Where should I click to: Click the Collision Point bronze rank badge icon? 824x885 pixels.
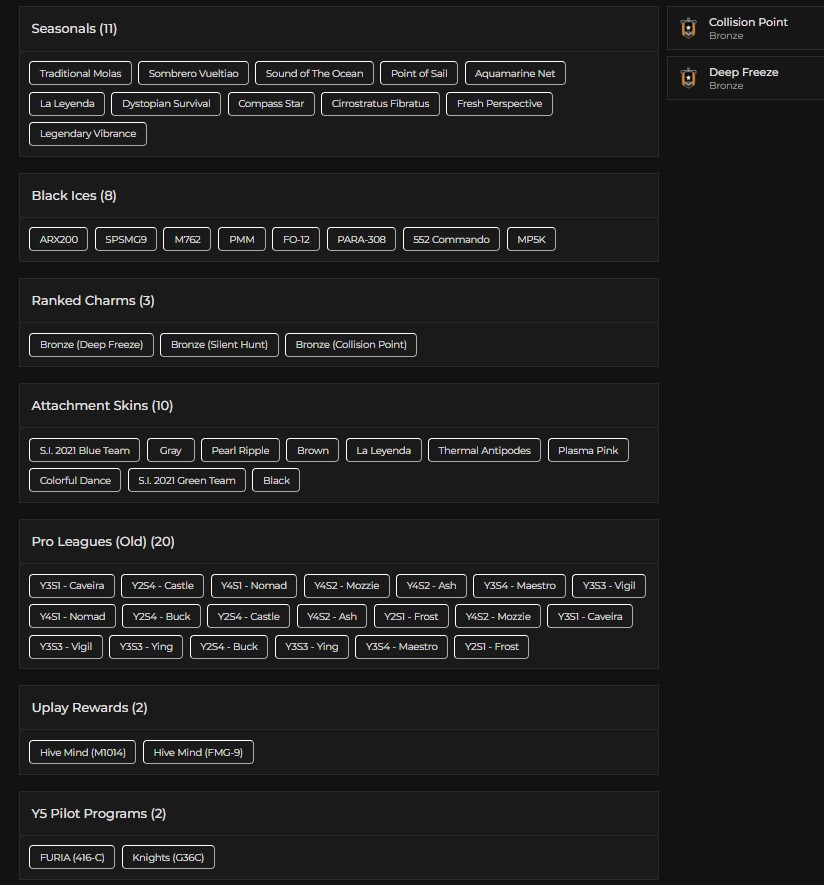pos(688,28)
